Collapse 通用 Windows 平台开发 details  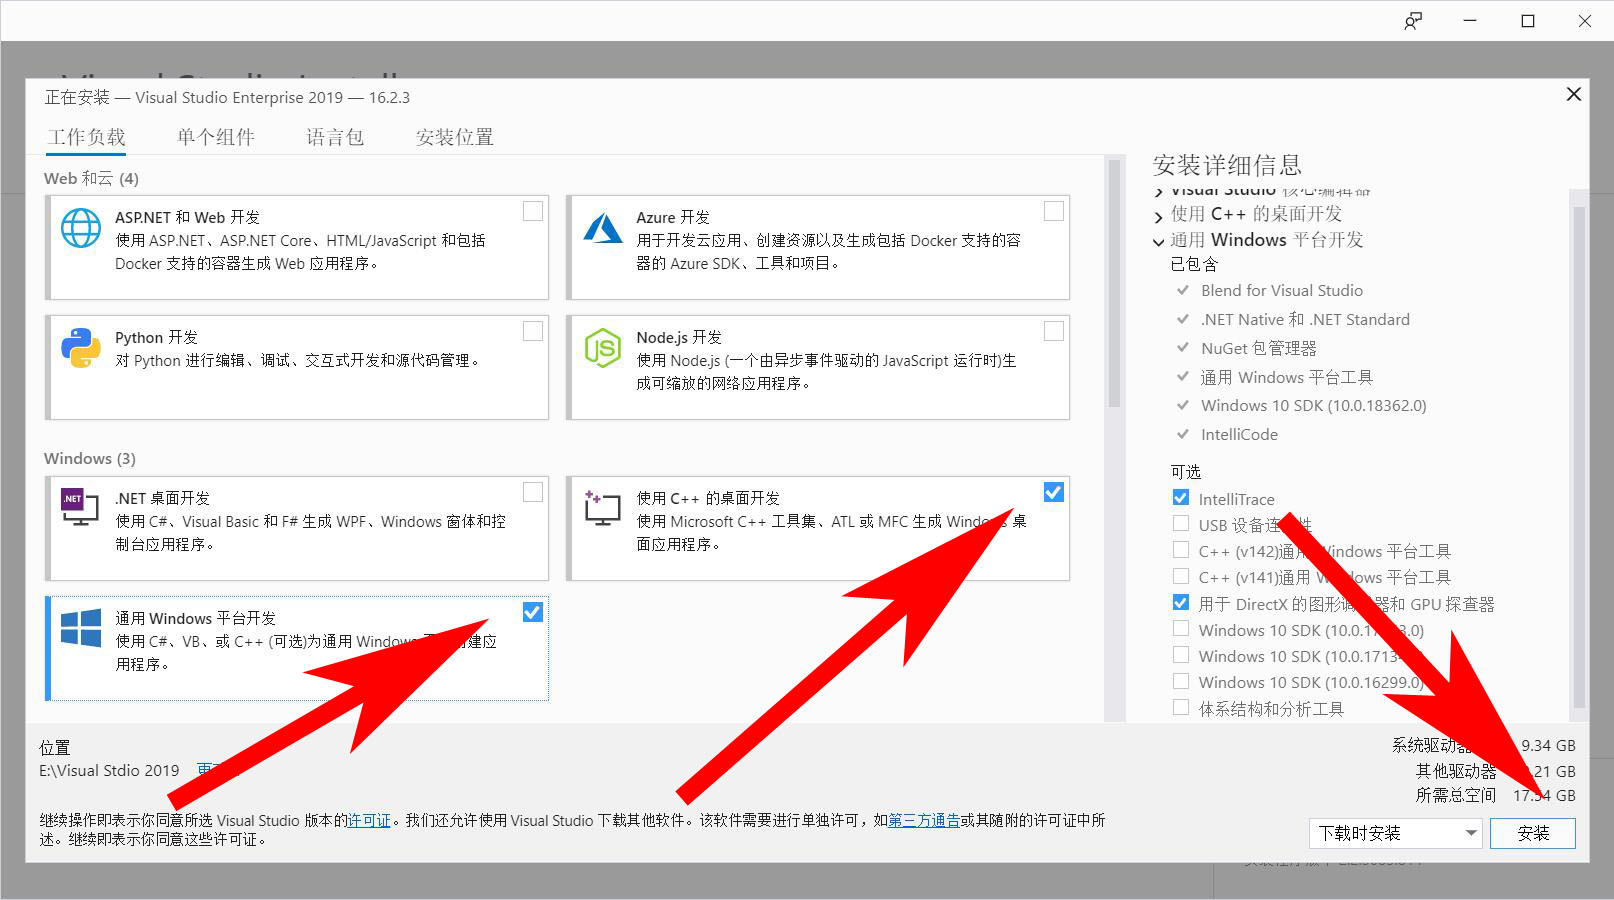tap(1159, 241)
